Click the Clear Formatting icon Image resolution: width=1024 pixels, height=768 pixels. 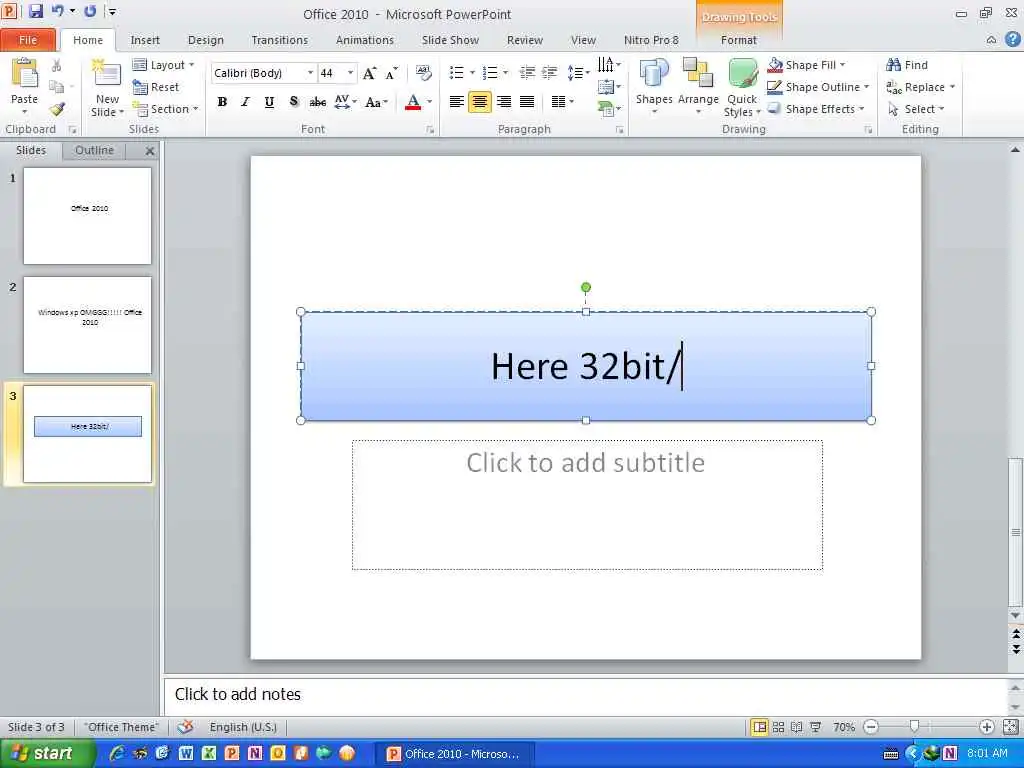(424, 73)
